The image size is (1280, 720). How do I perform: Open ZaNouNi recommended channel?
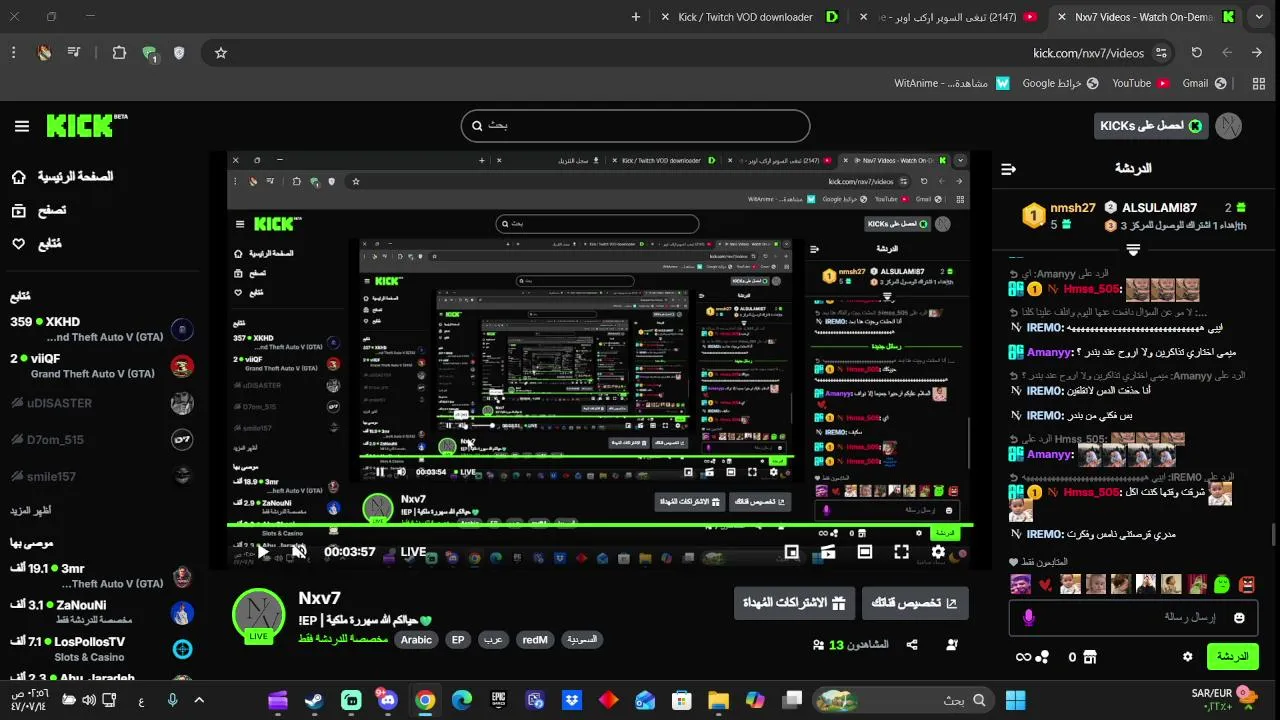[100, 612]
